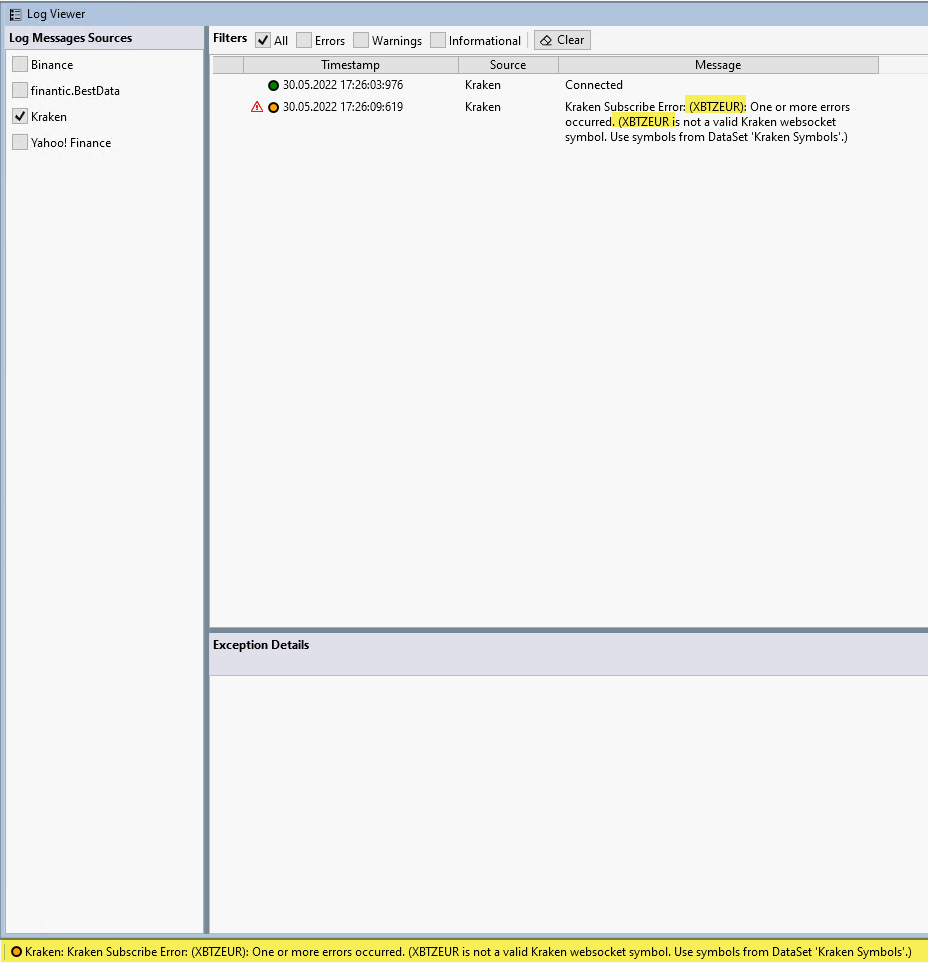Select timestamp 30.05.2022 17:26:09:619
928x963 pixels.
click(x=343, y=107)
